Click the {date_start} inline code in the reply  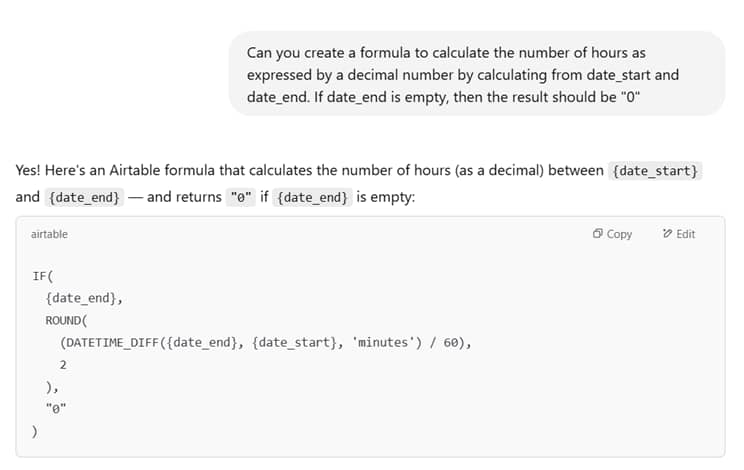coord(655,171)
